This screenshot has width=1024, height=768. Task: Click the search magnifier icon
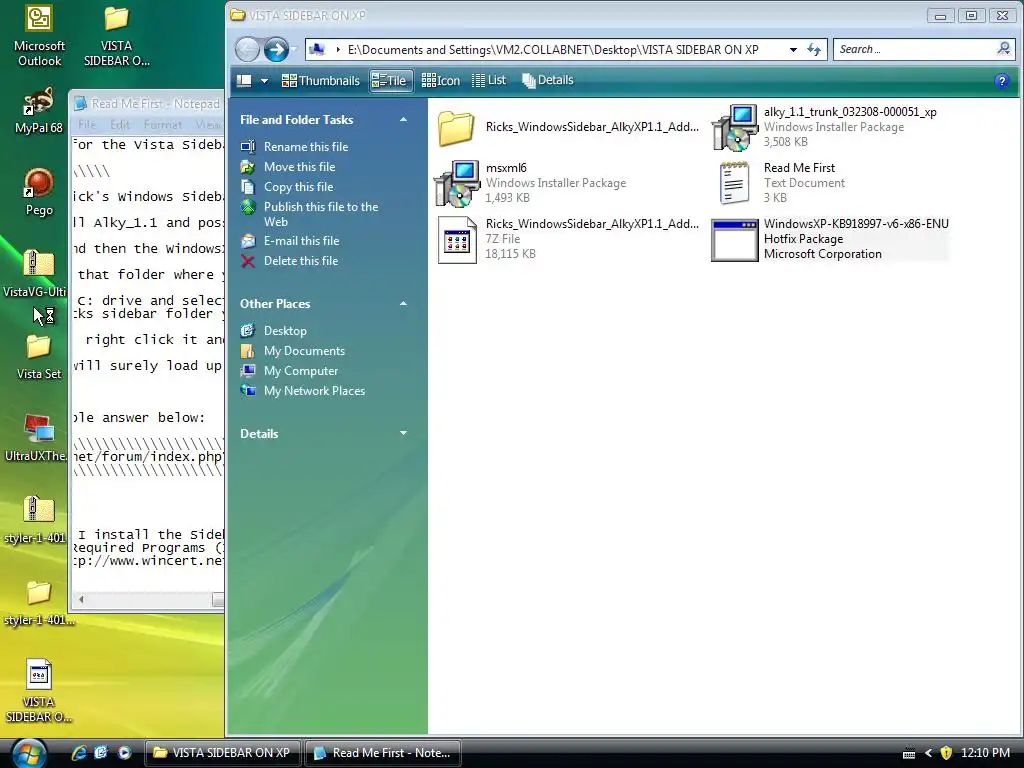pyautogui.click(x=1004, y=49)
